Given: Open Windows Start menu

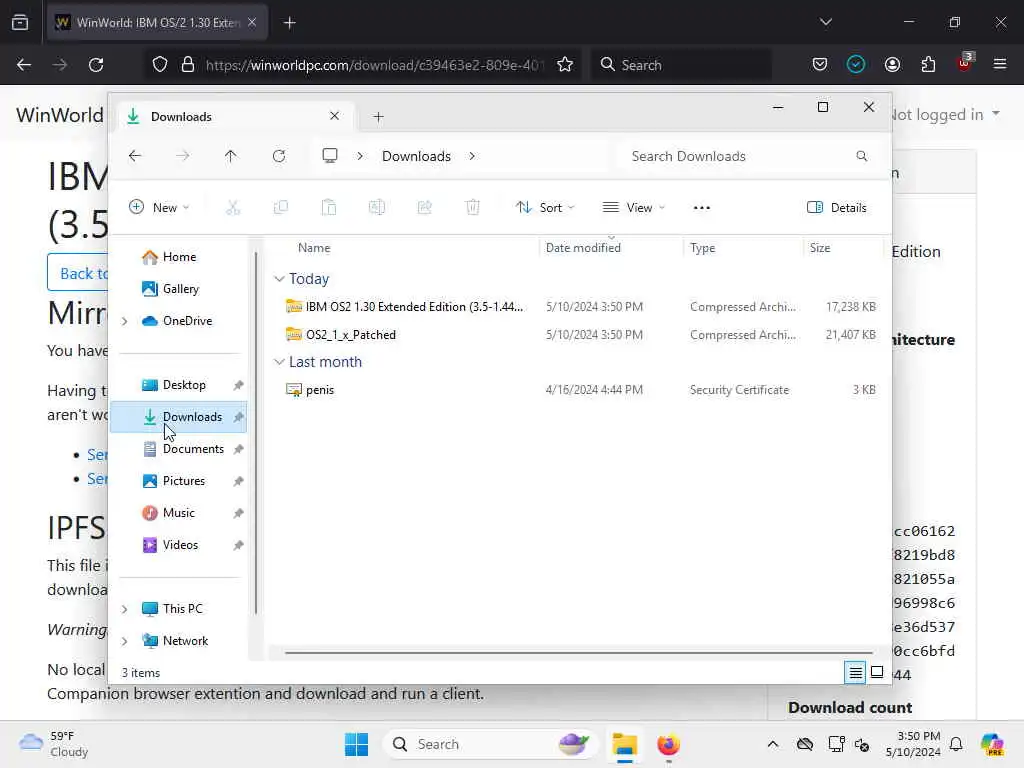Looking at the screenshot, I should (x=357, y=744).
